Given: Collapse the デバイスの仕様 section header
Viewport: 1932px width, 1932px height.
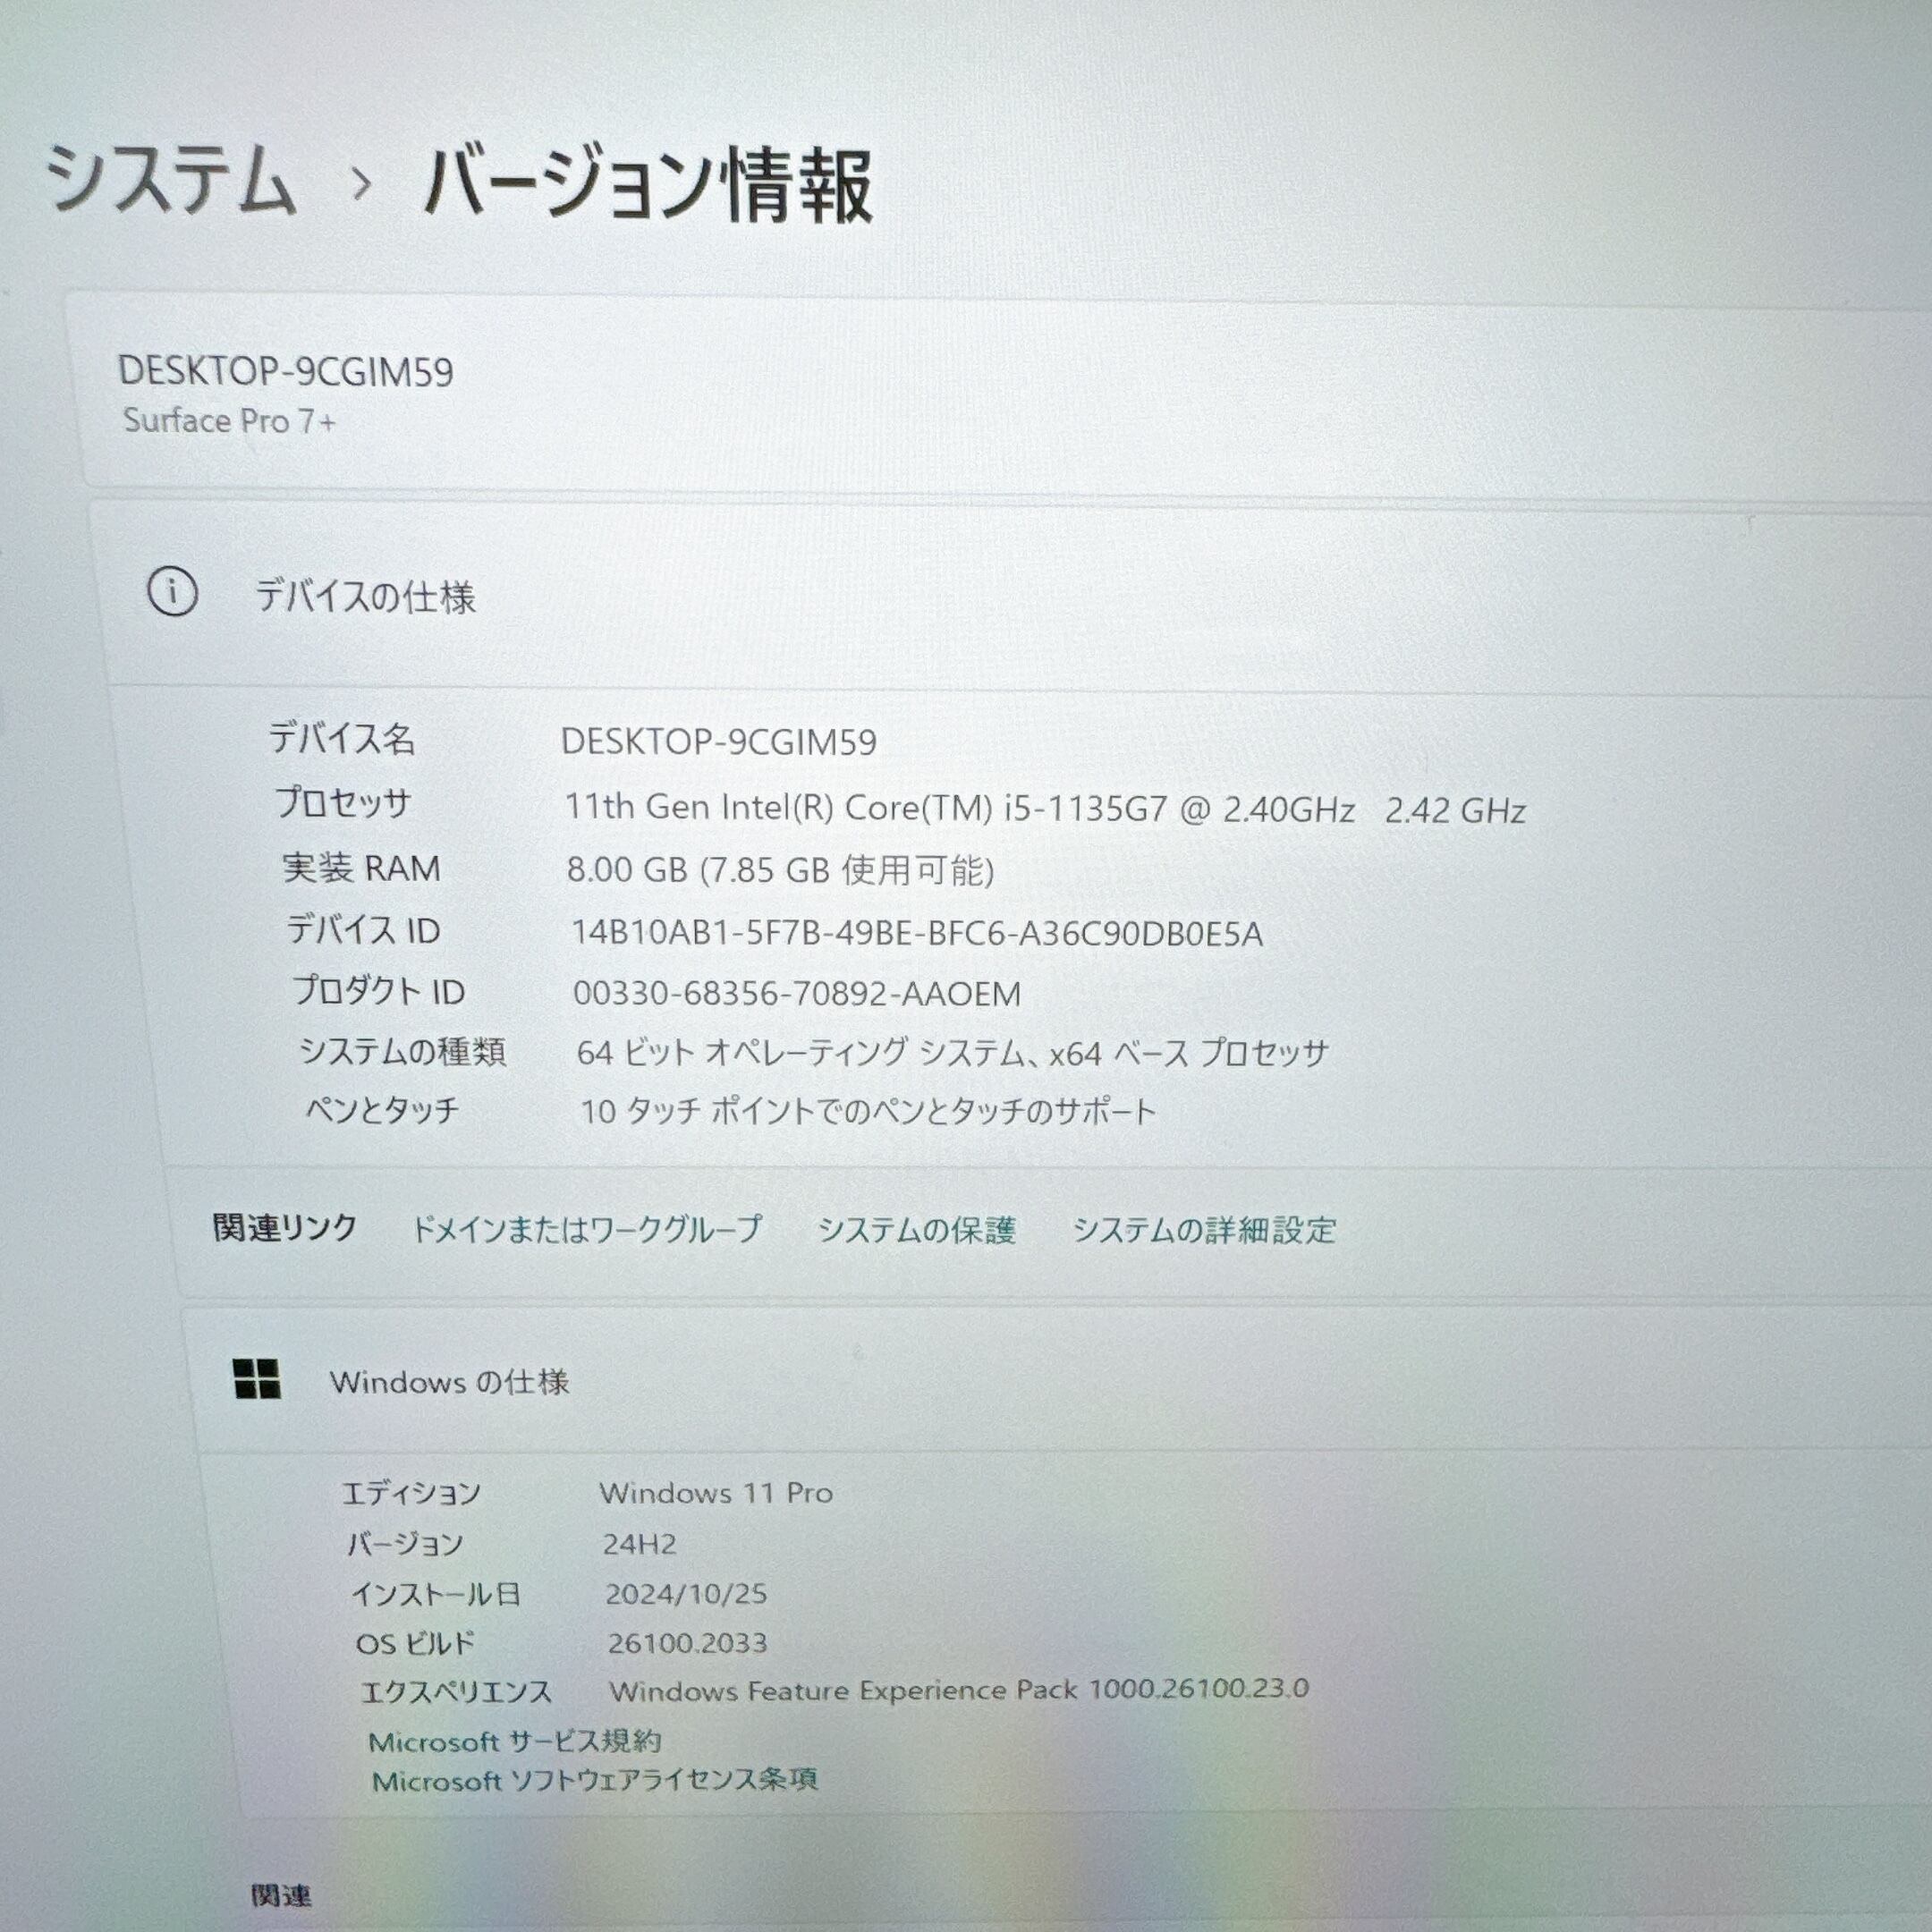Looking at the screenshot, I should coord(366,597).
